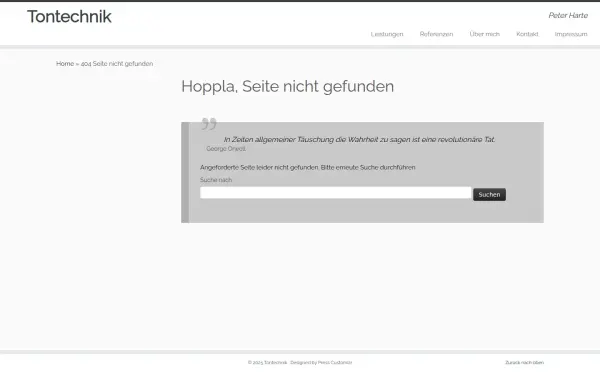This screenshot has height=375, width=600.
Task: Click the Zurück nach oben link
Action: [524, 362]
